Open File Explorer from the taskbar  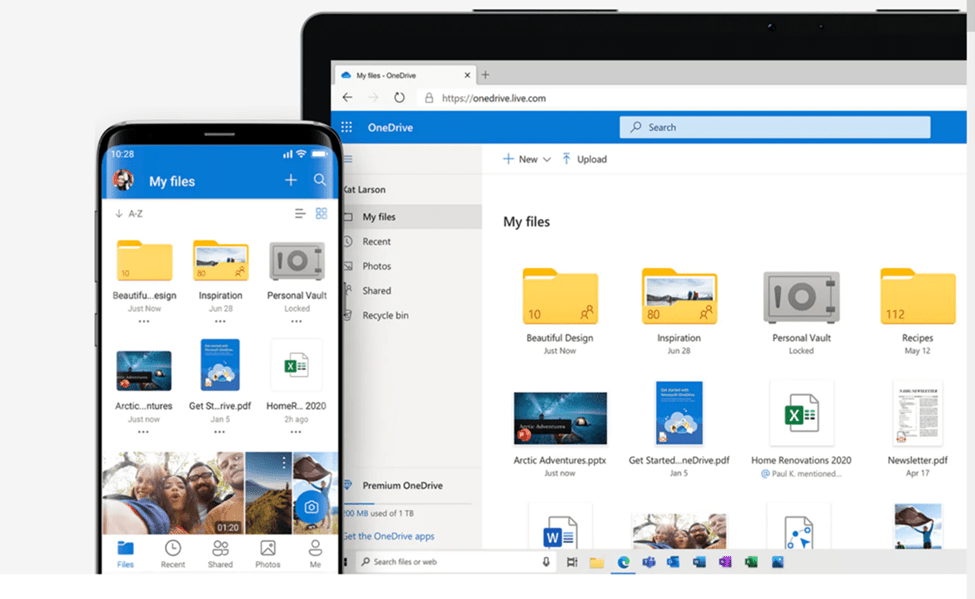click(597, 562)
